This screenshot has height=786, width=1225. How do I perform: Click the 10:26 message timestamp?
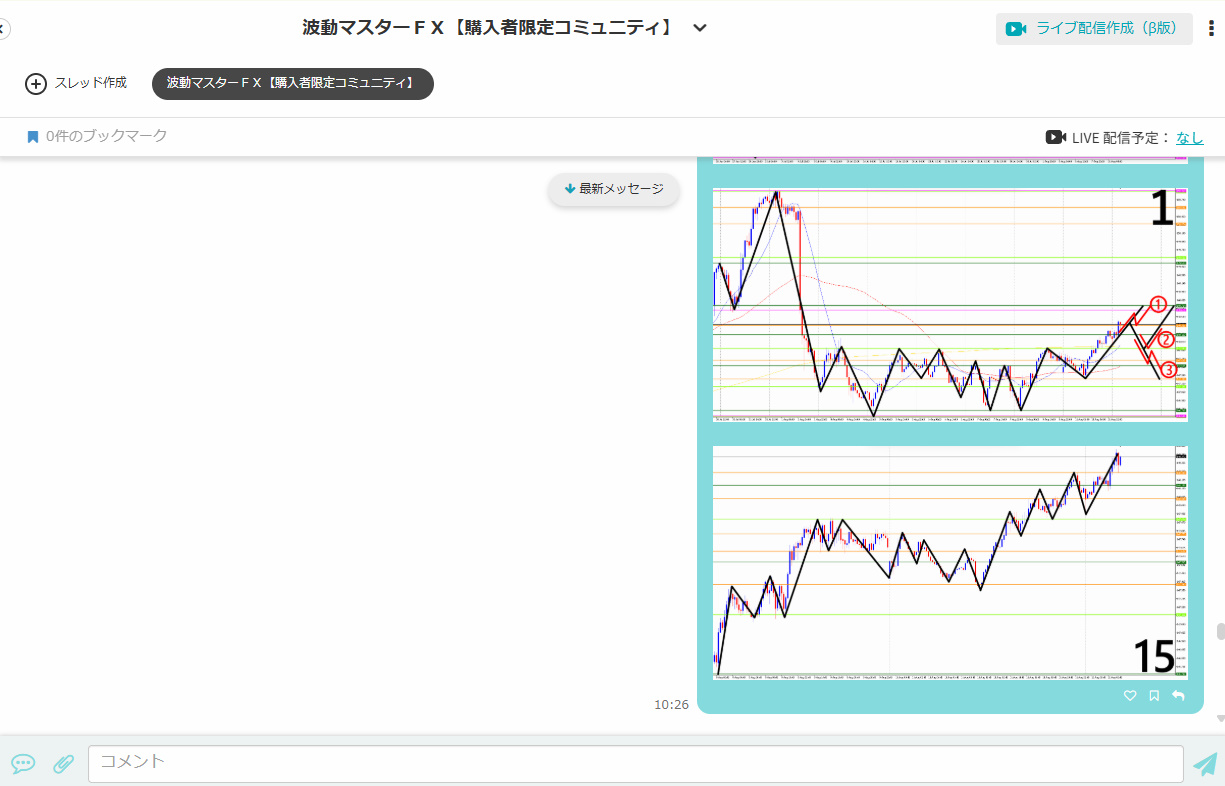(671, 705)
